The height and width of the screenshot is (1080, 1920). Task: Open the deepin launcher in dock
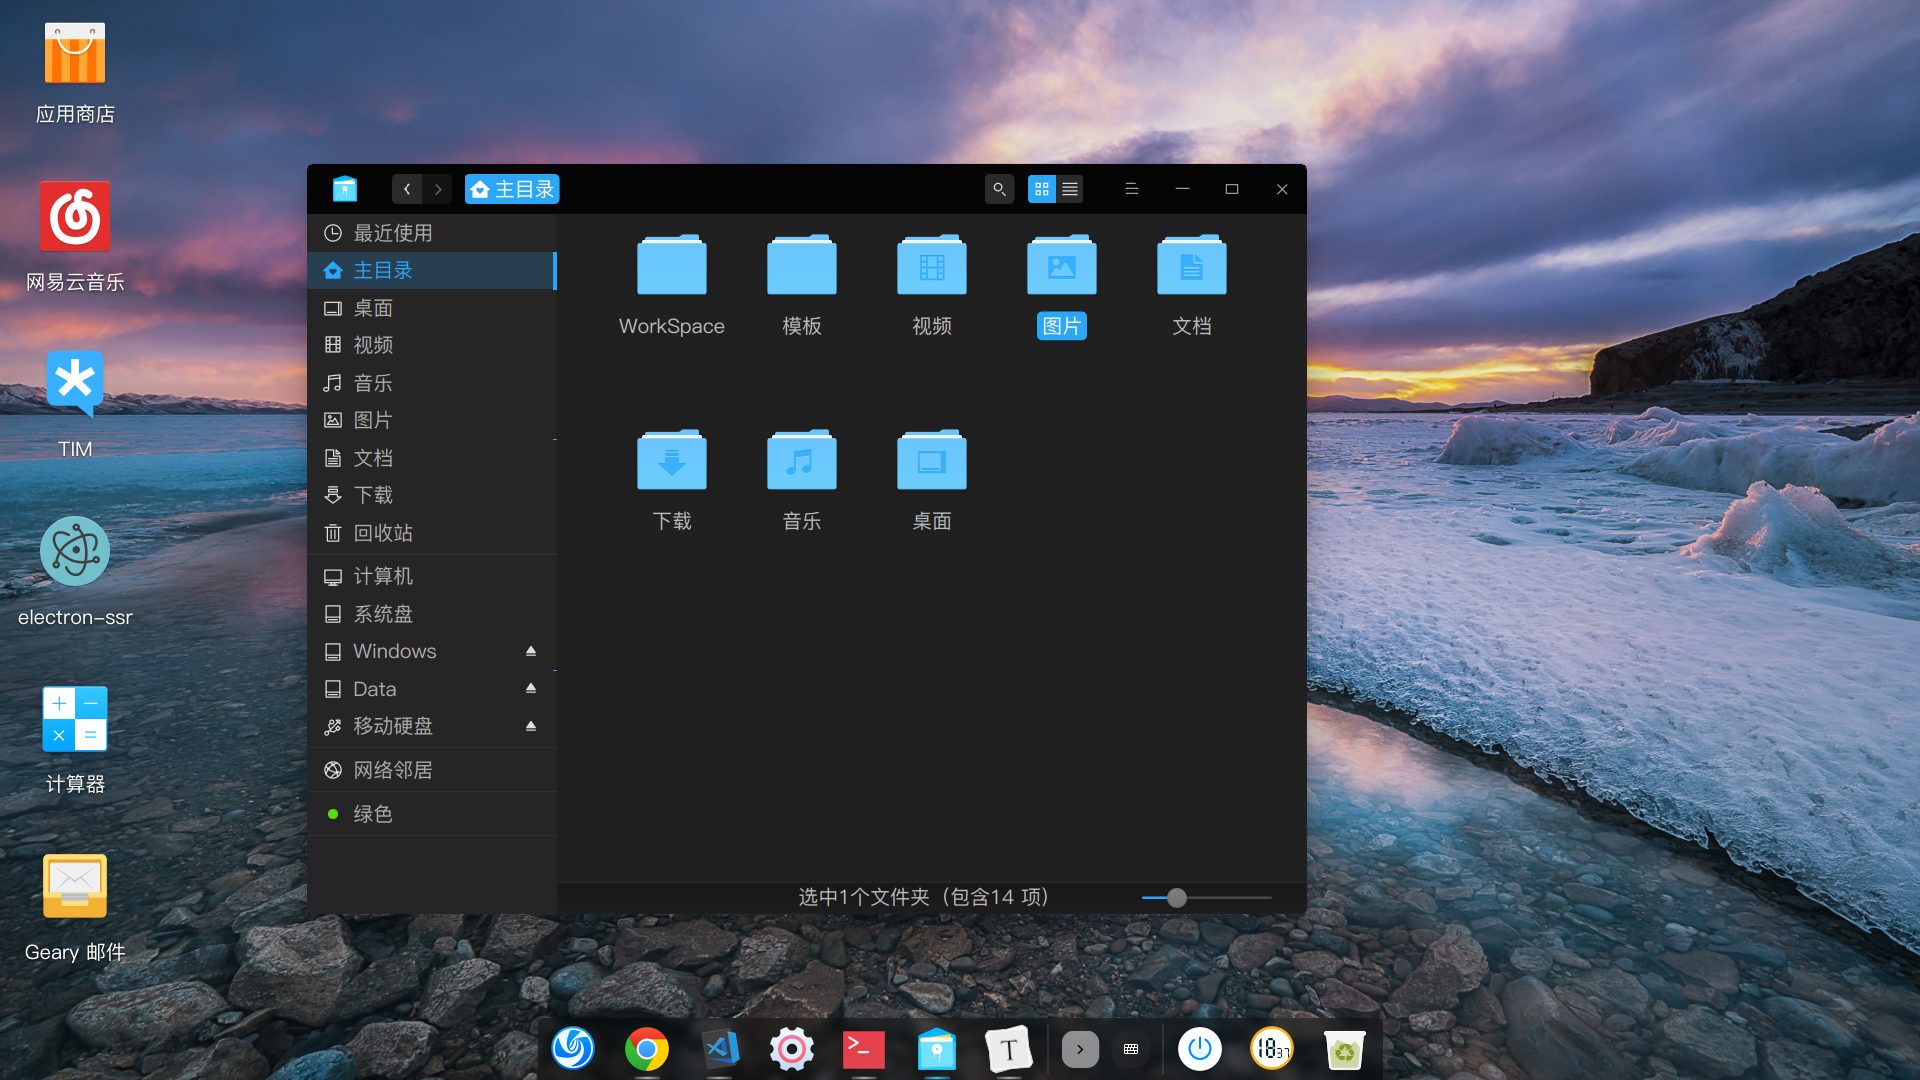[573, 1048]
